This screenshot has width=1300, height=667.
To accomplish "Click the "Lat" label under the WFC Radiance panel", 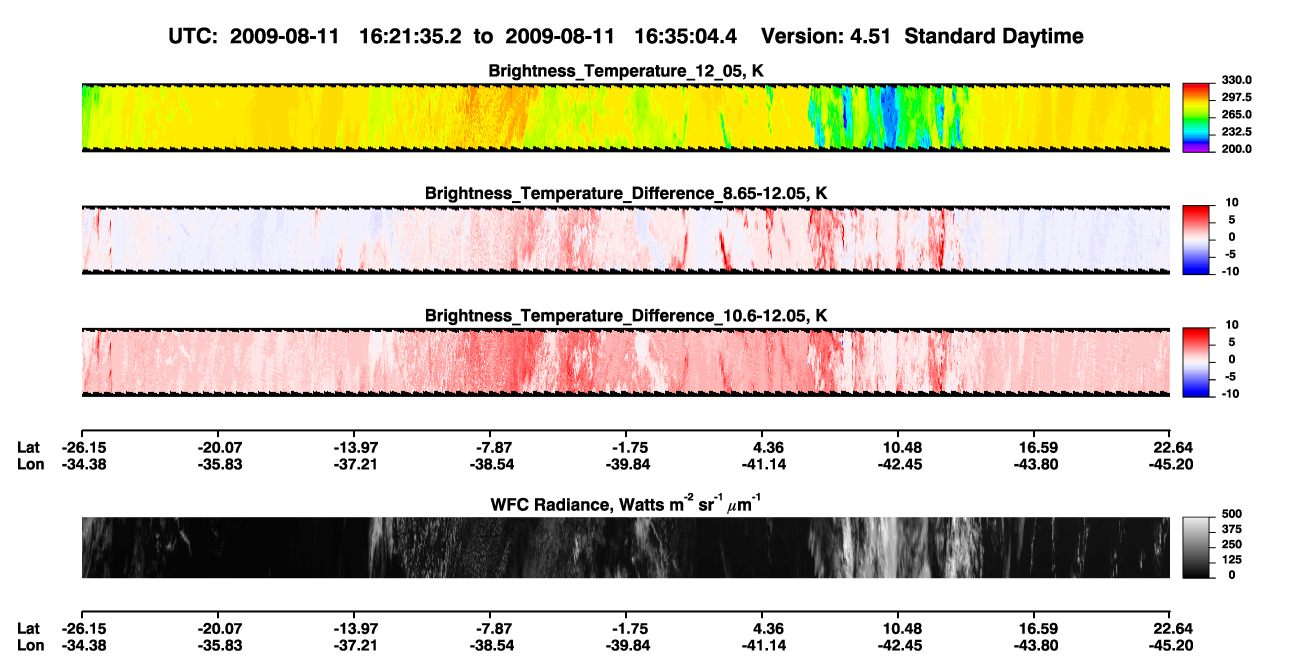I will click(x=29, y=628).
